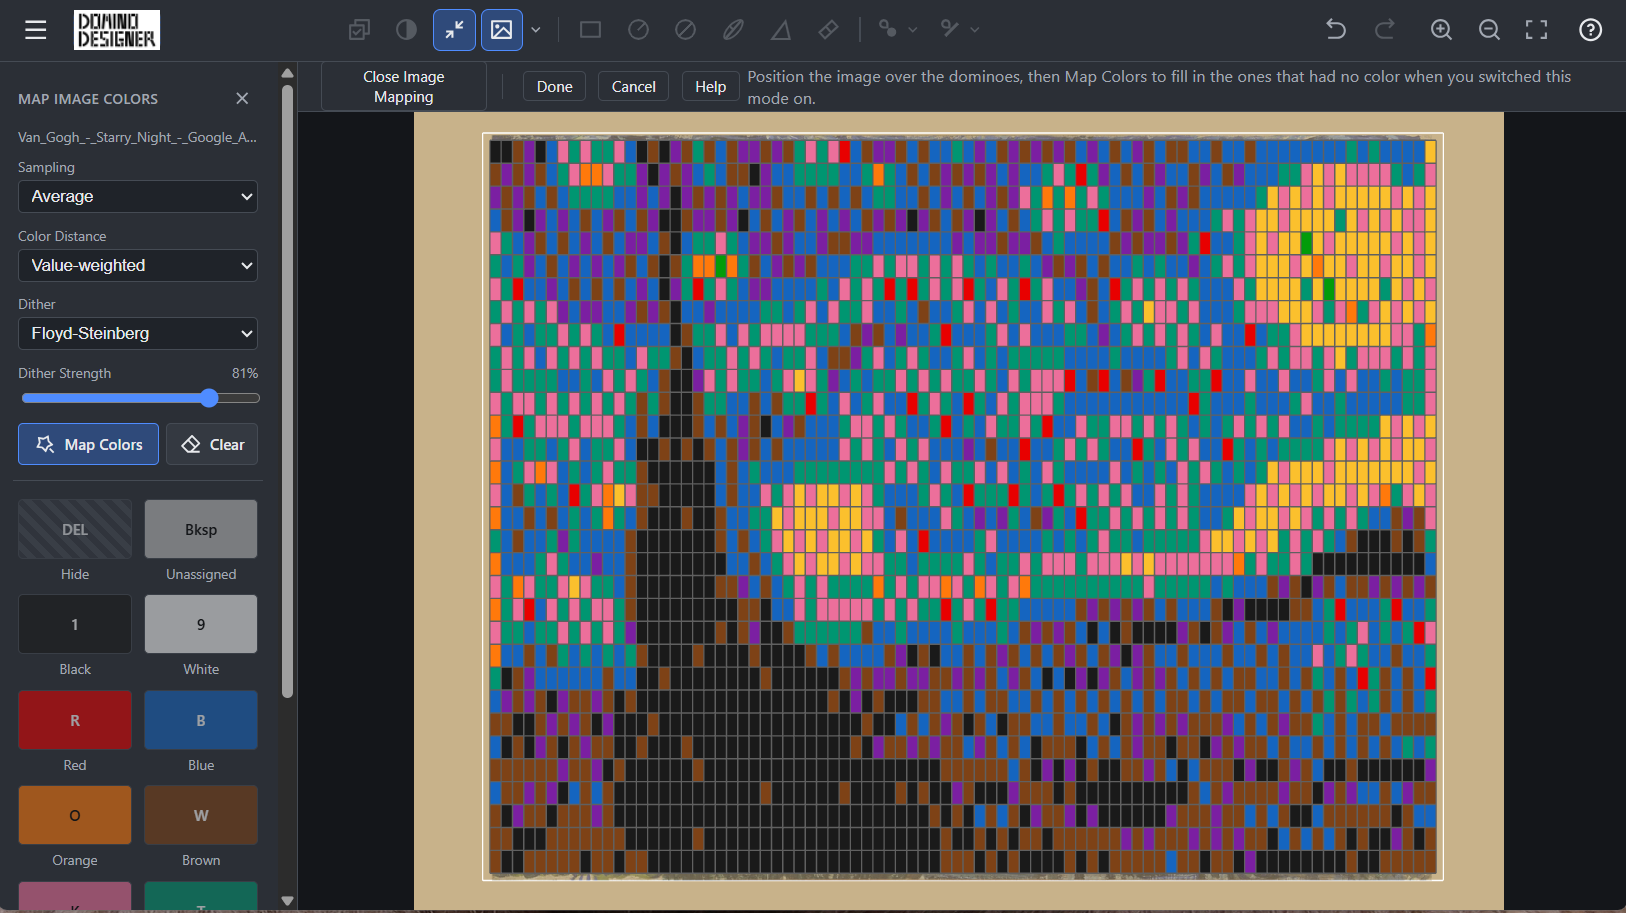Click the Van_Gogh image filename text
Screen dimensions: 1626x913
click(138, 137)
